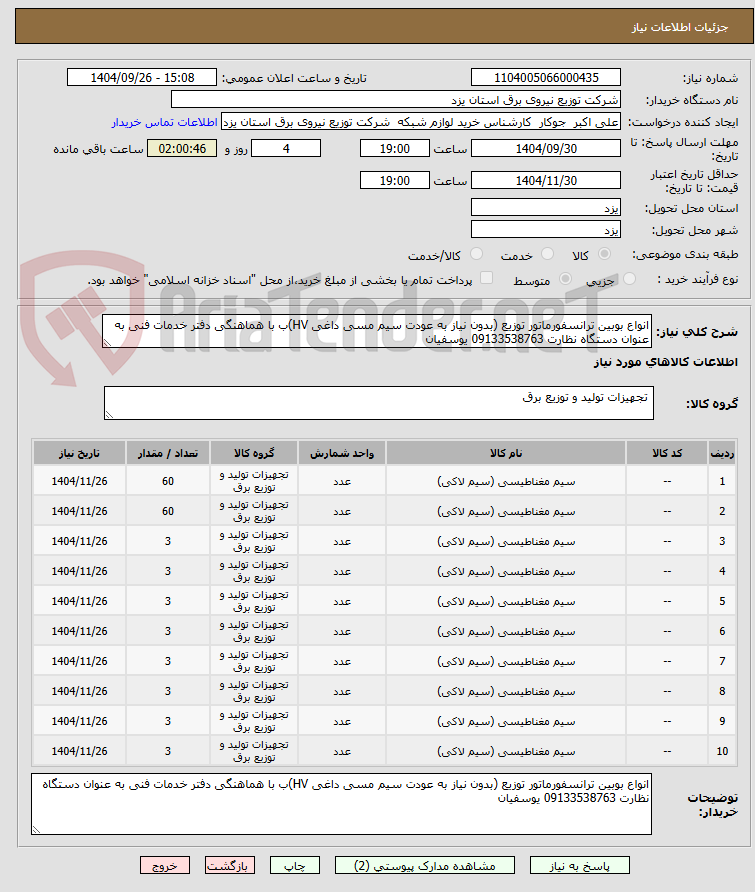
Task: Click the ردیف column header
Action: [x=722, y=453]
